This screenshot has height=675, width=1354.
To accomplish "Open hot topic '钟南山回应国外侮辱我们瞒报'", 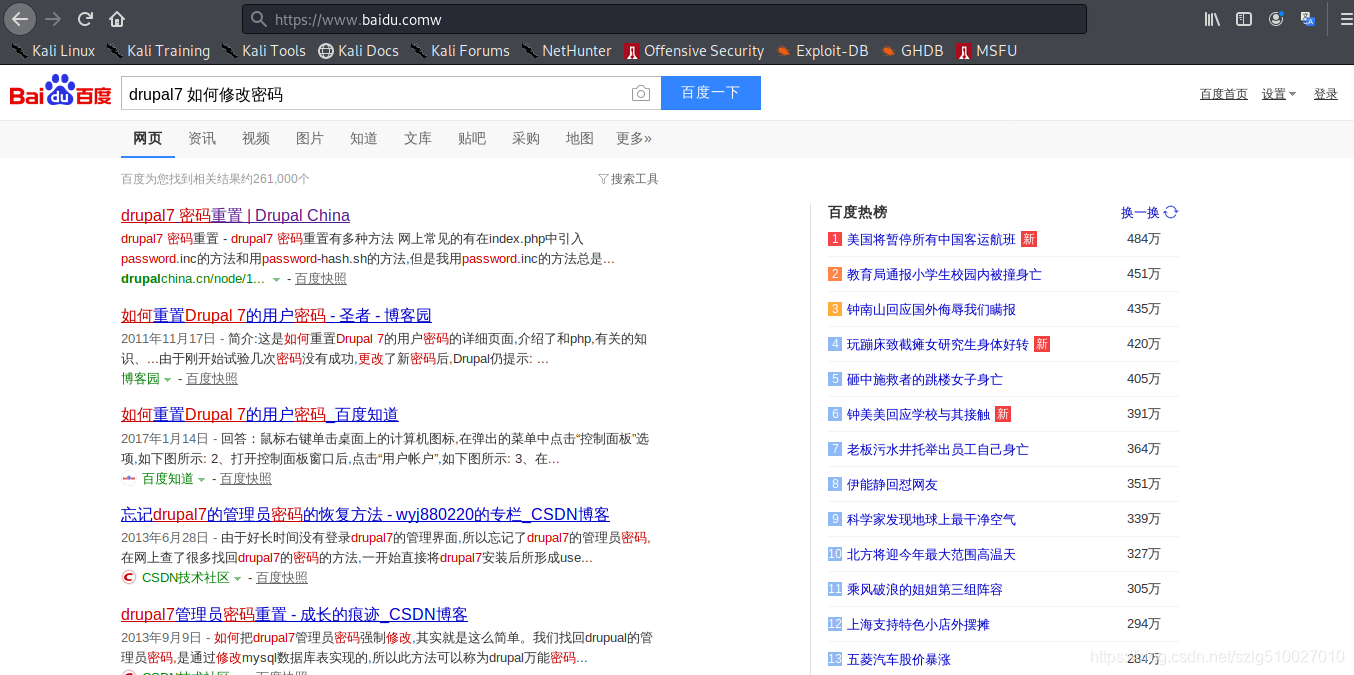I will pos(931,309).
